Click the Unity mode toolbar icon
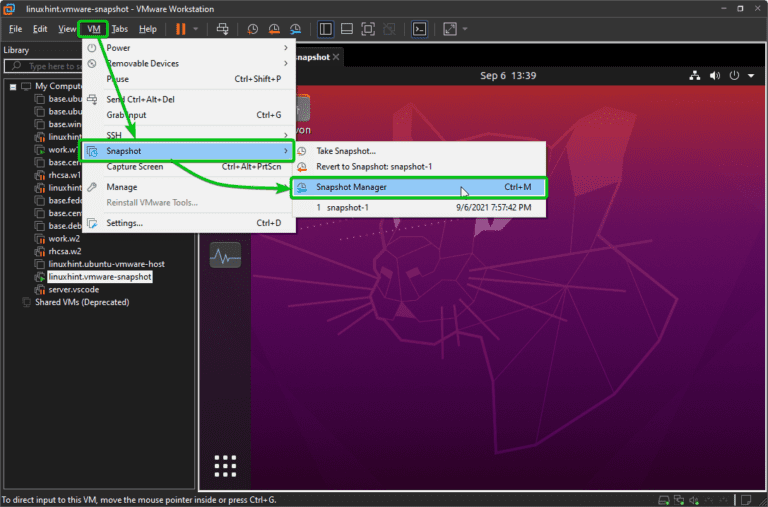The height and width of the screenshot is (507, 768). point(389,29)
